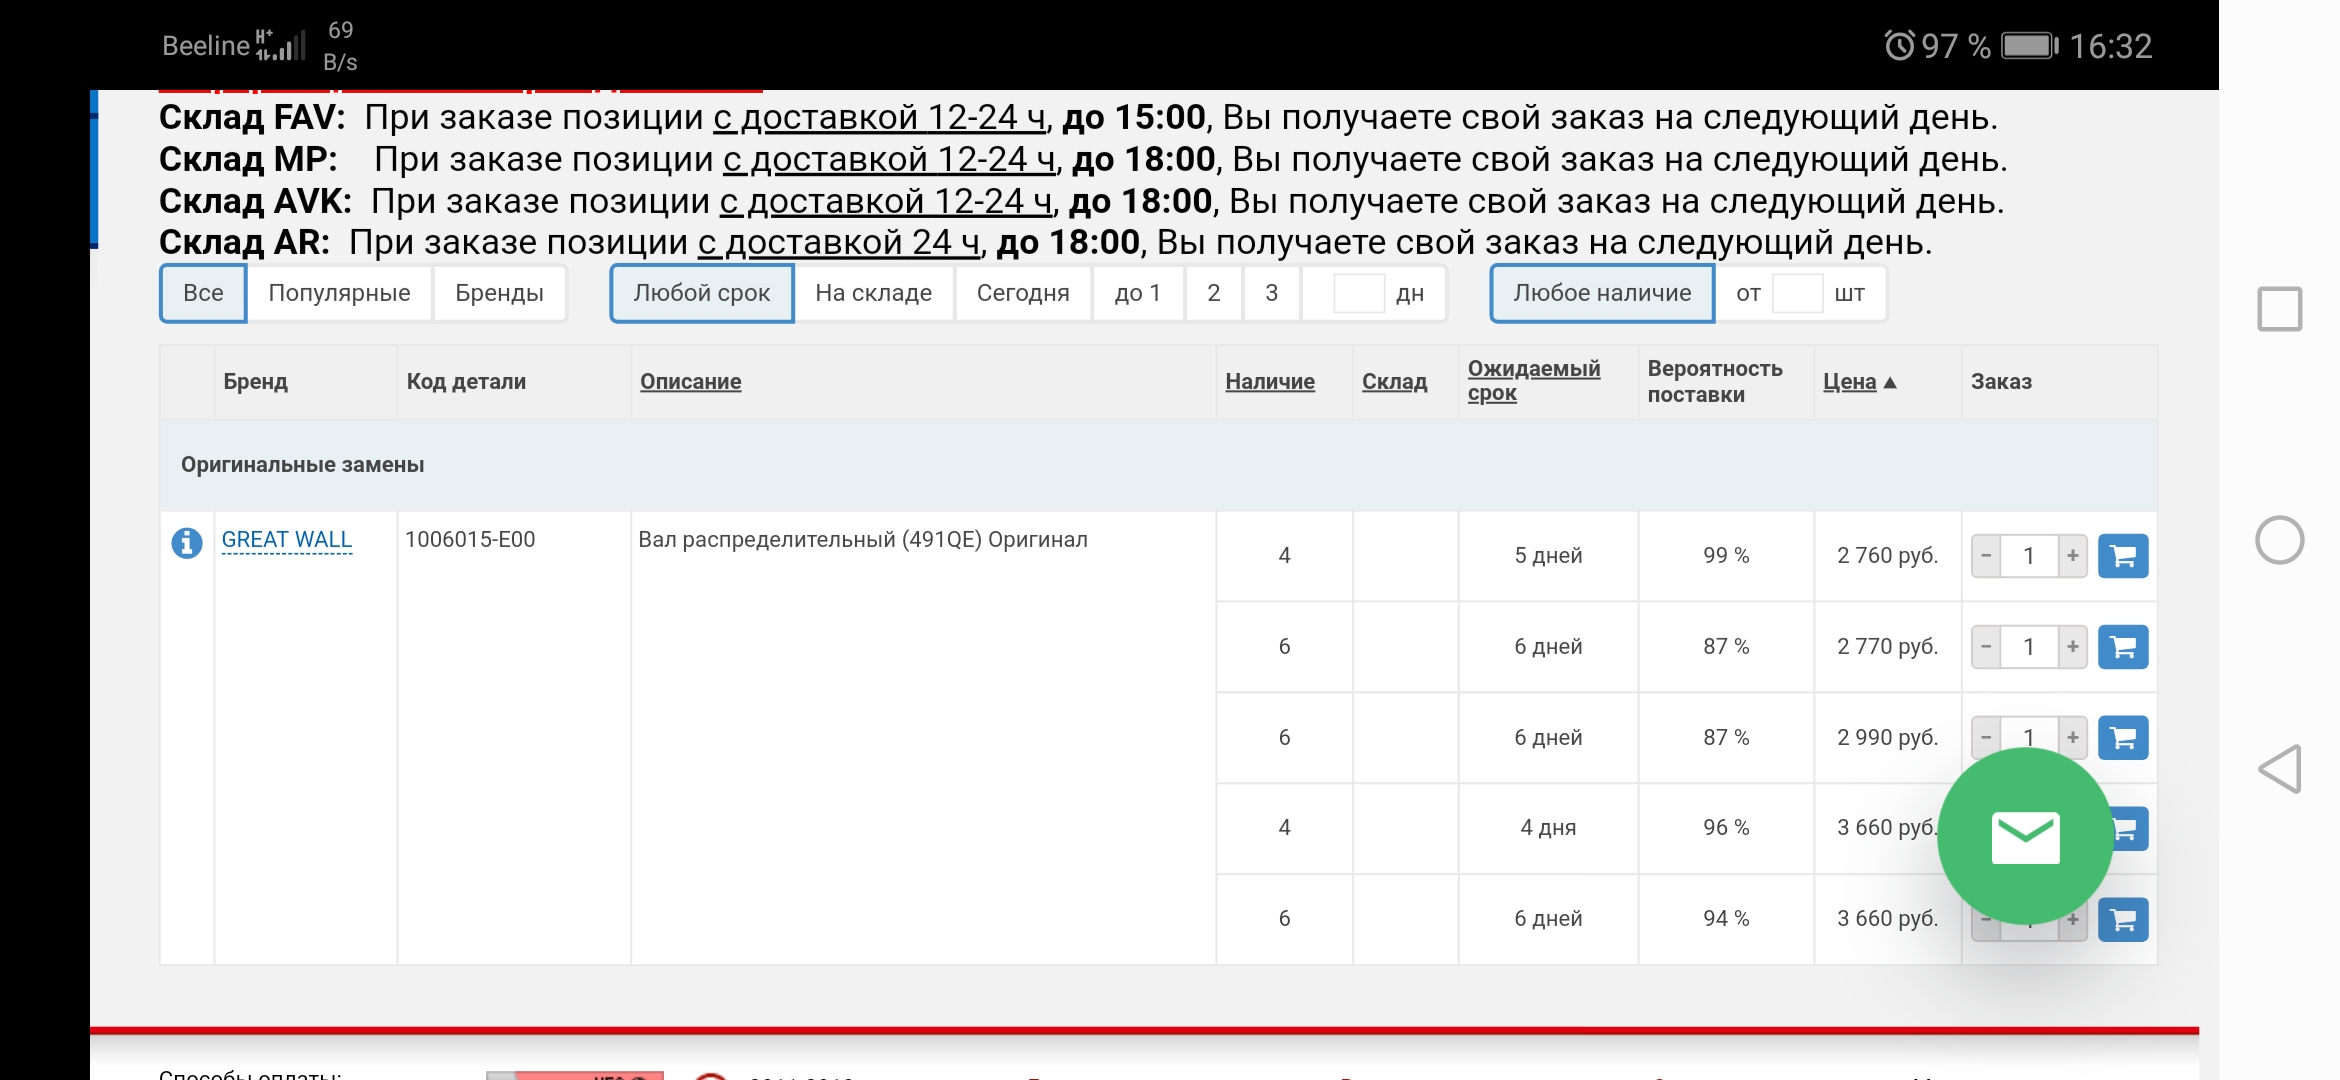
Task: Add the 94 % probability offer to cart
Action: point(2123,920)
